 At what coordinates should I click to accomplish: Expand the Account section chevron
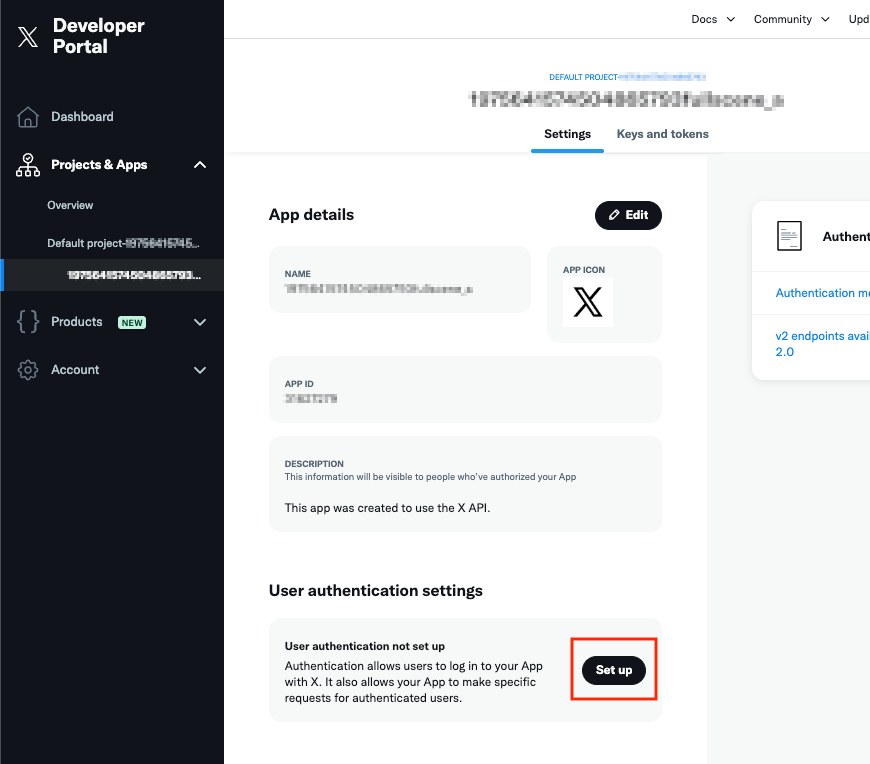click(x=200, y=370)
